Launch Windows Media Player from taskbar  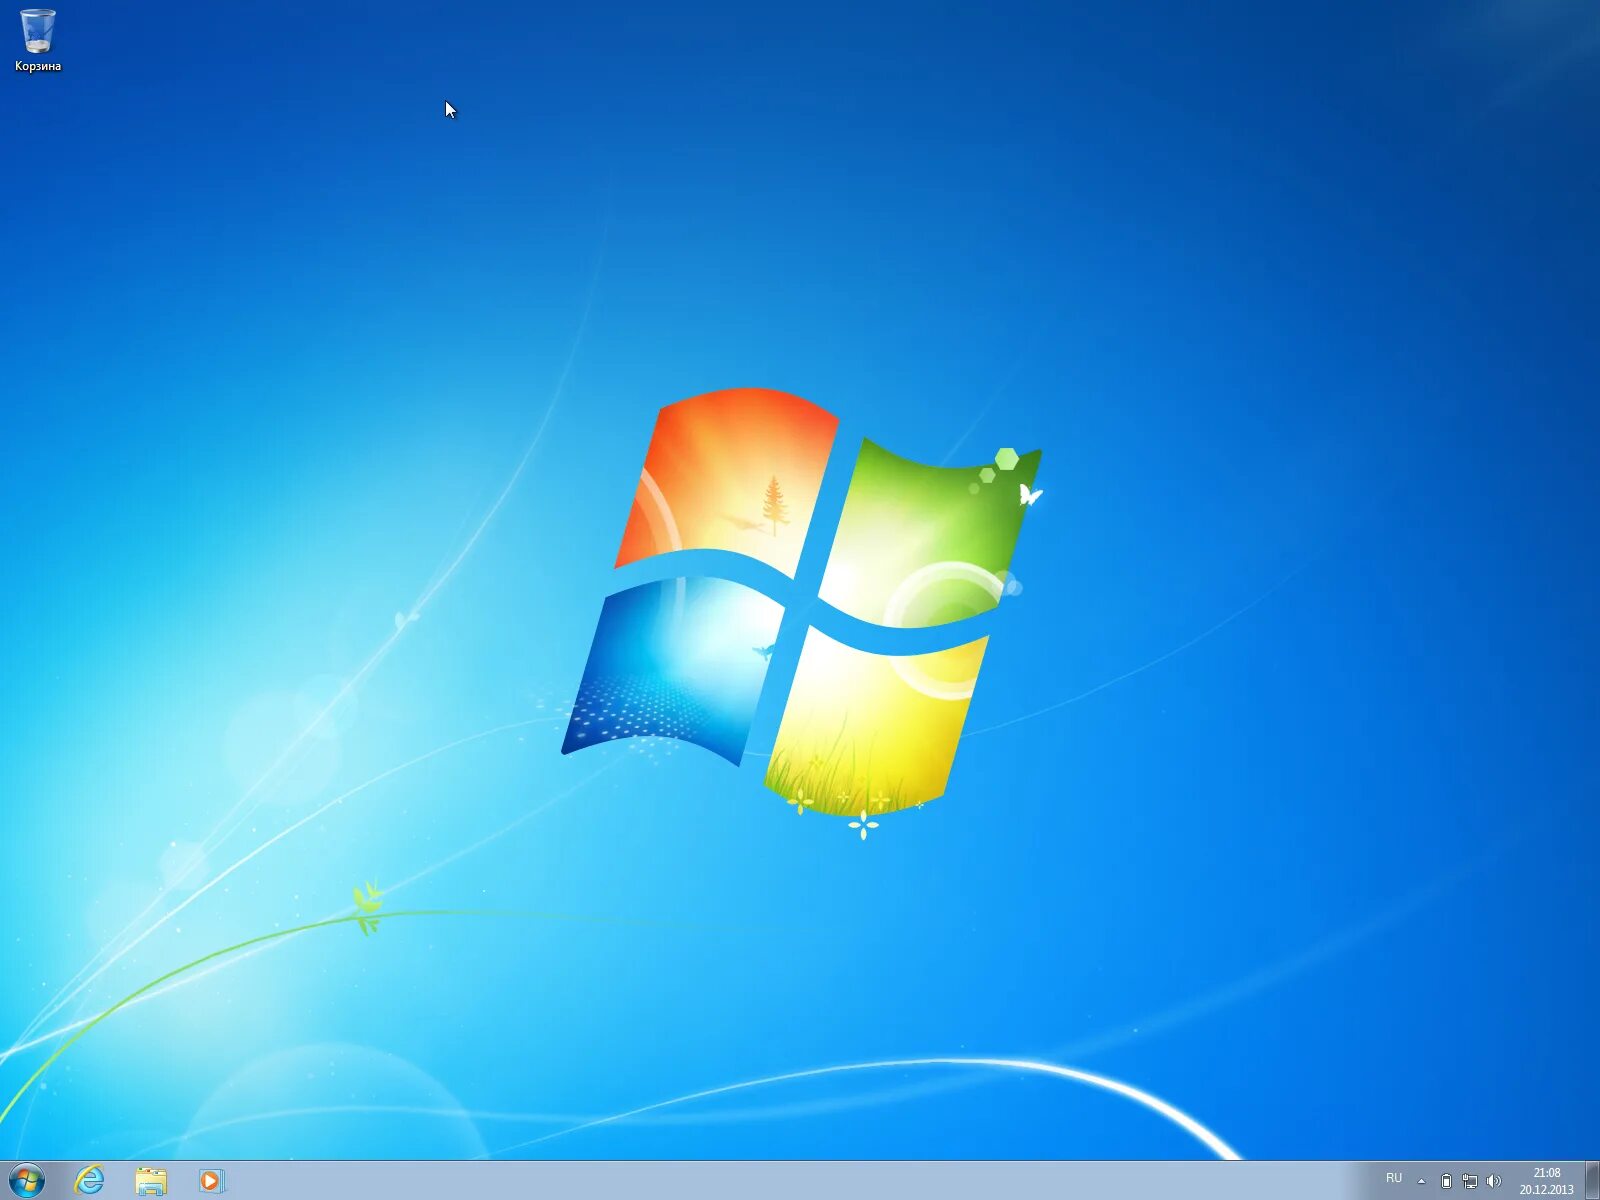[210, 1181]
